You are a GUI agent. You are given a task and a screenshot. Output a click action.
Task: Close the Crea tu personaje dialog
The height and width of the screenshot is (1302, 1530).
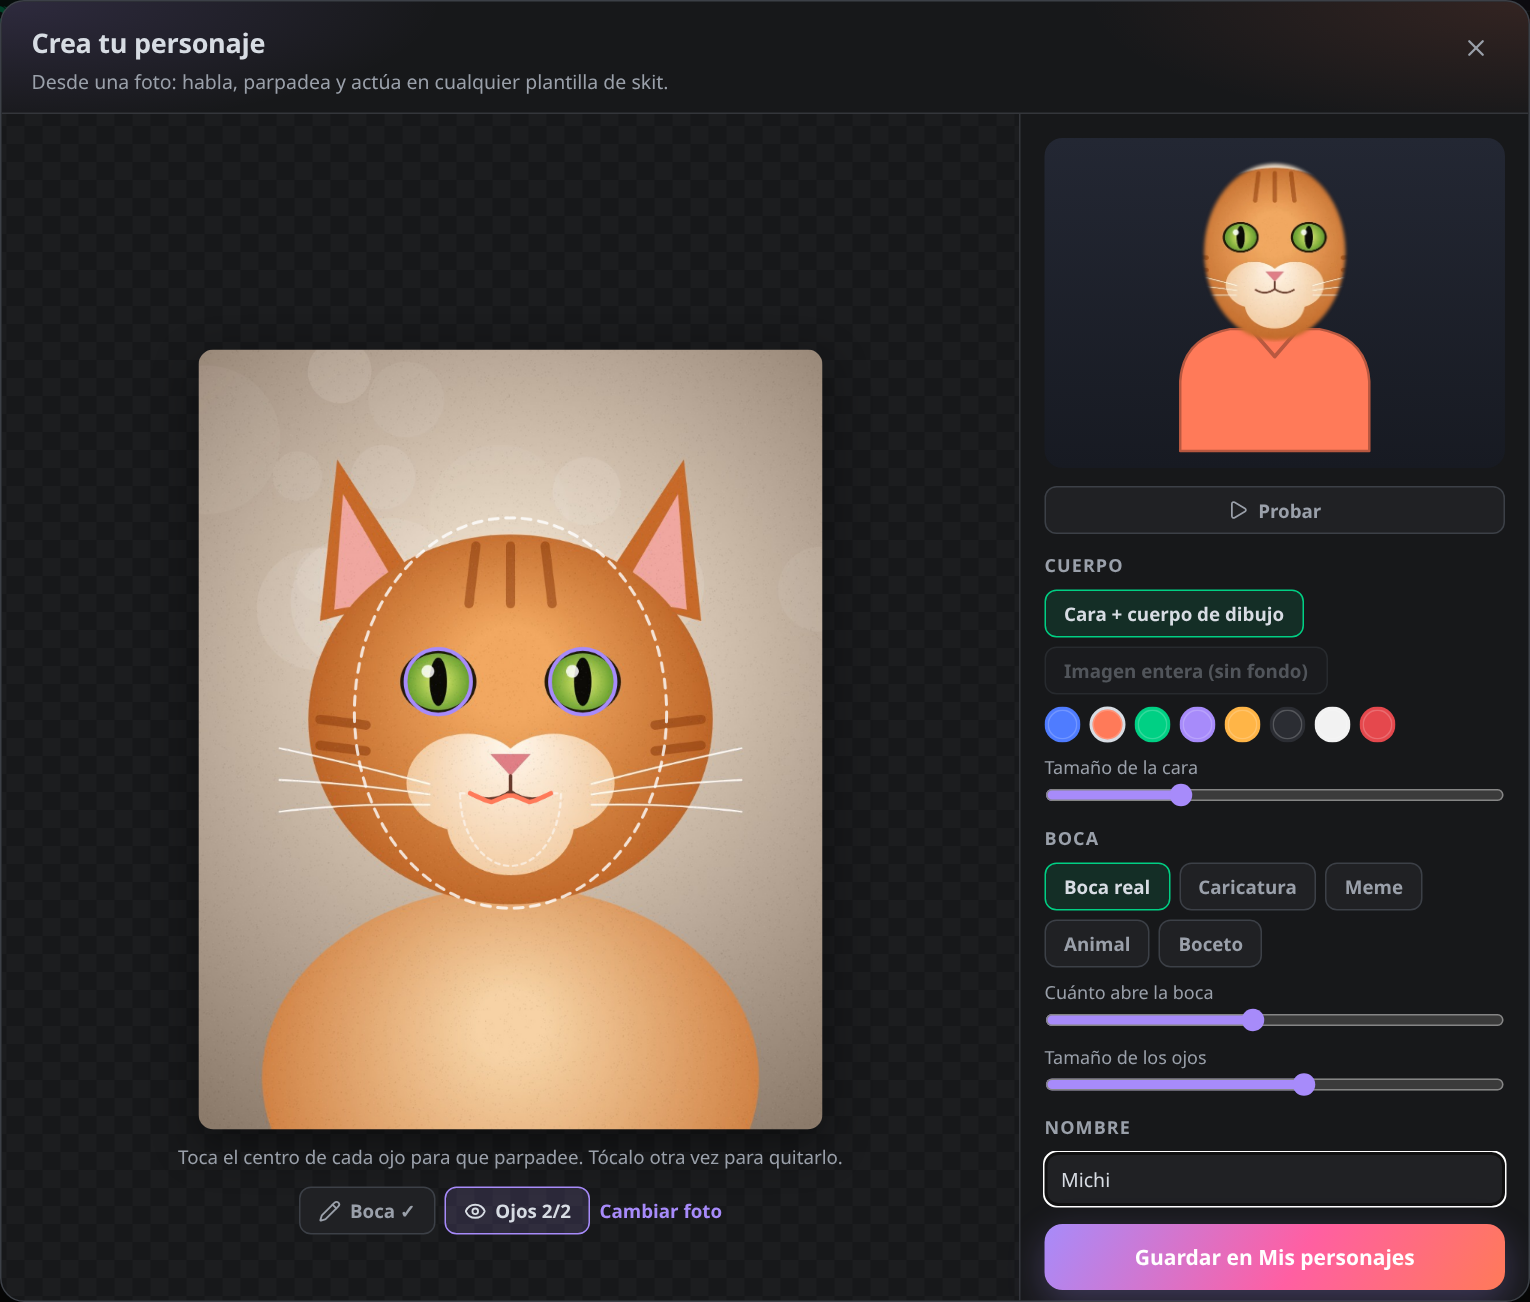click(1475, 48)
